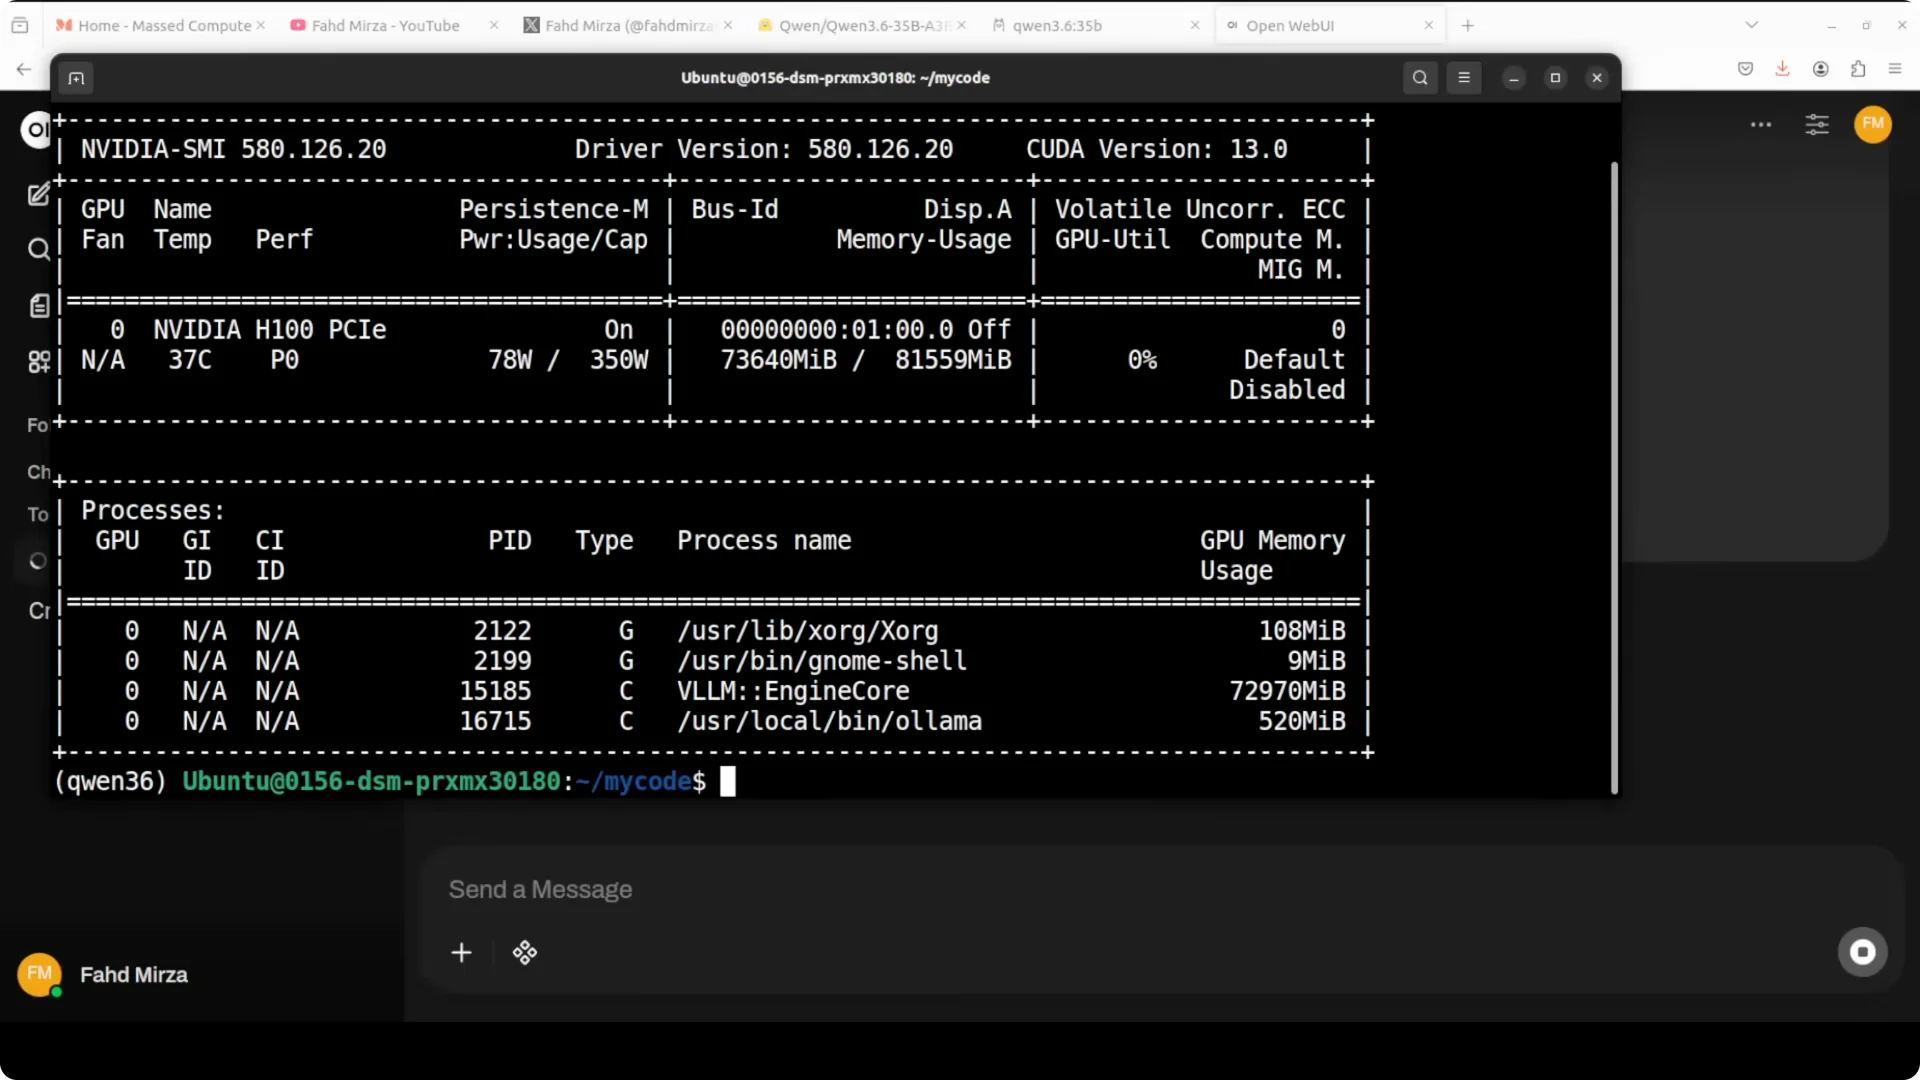Minimize the terminal window

(x=1514, y=78)
